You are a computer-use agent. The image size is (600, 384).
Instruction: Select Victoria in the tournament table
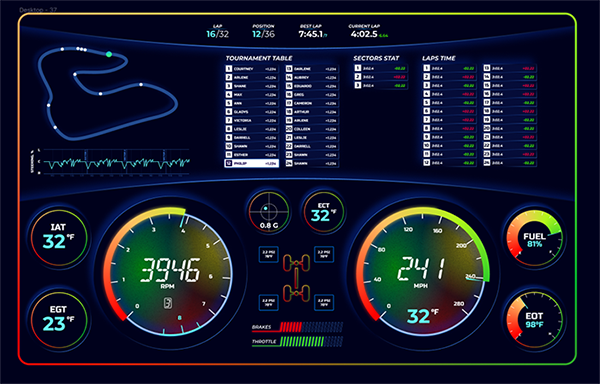(251, 120)
